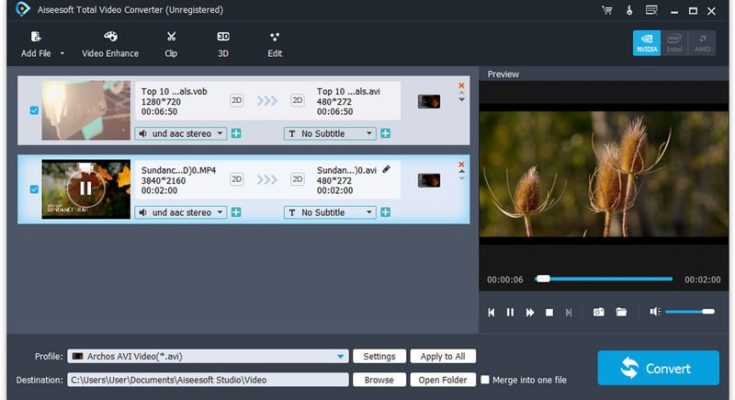The height and width of the screenshot is (400, 735).
Task: Expand the Archos AVI Video profile dropdown
Action: (x=342, y=356)
